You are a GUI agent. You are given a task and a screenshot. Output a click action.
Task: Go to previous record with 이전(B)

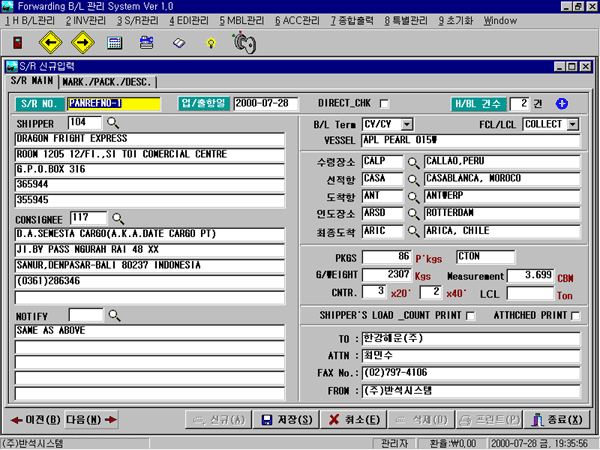[x=35, y=420]
